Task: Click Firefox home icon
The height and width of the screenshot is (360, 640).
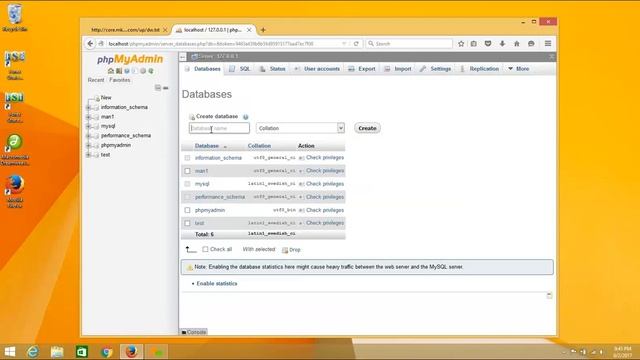Action: pyautogui.click(x=517, y=44)
